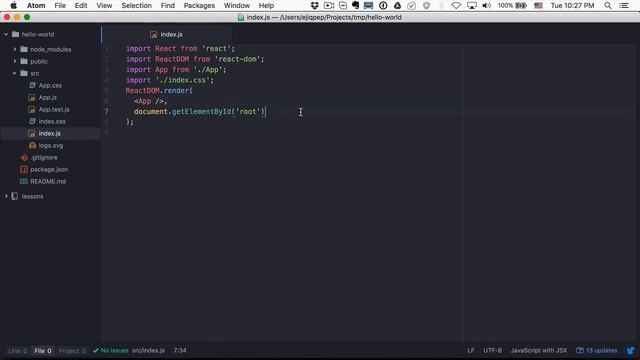Viewport: 640px width, 360px height.
Task: Open the Apple menu
Action: (x=13, y=5)
